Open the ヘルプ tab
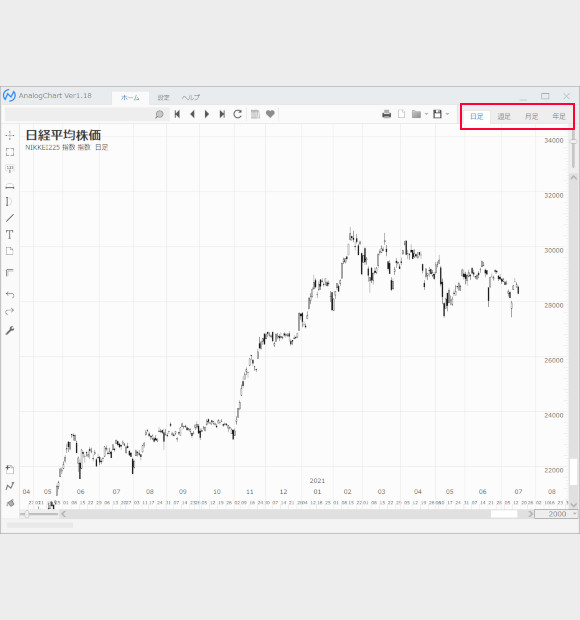 click(191, 97)
